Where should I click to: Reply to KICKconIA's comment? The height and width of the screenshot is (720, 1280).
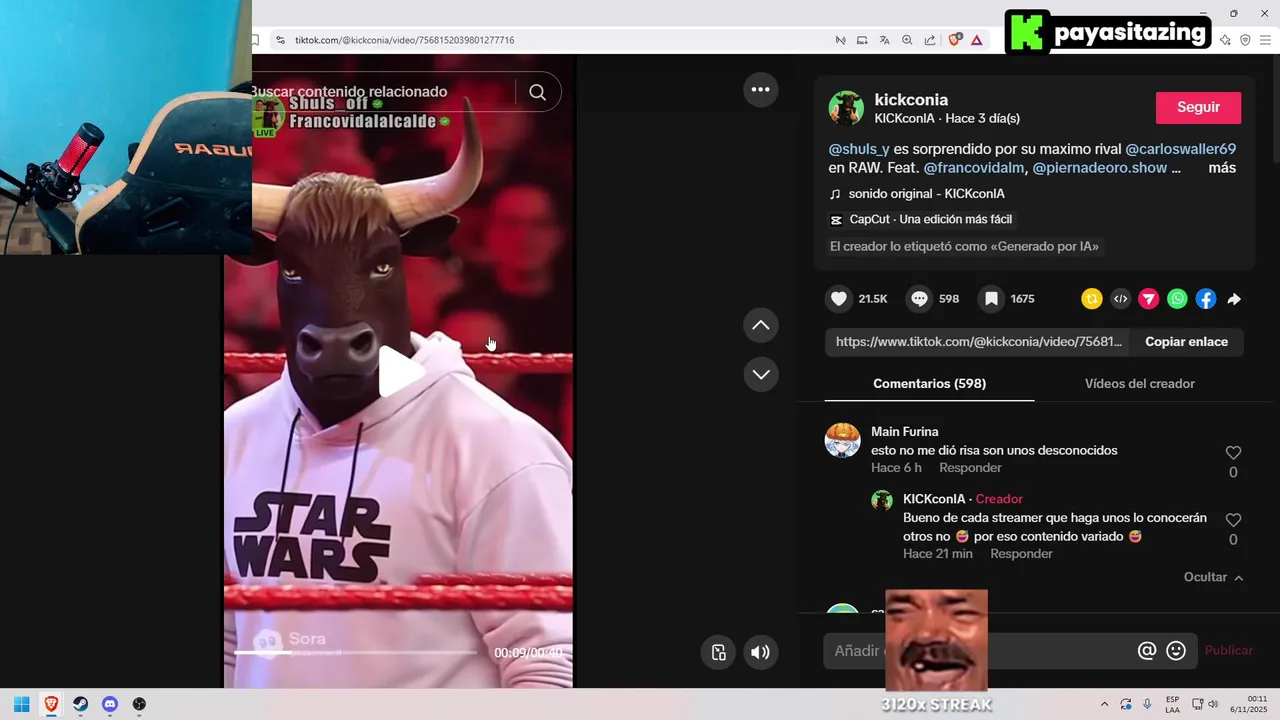click(1021, 554)
